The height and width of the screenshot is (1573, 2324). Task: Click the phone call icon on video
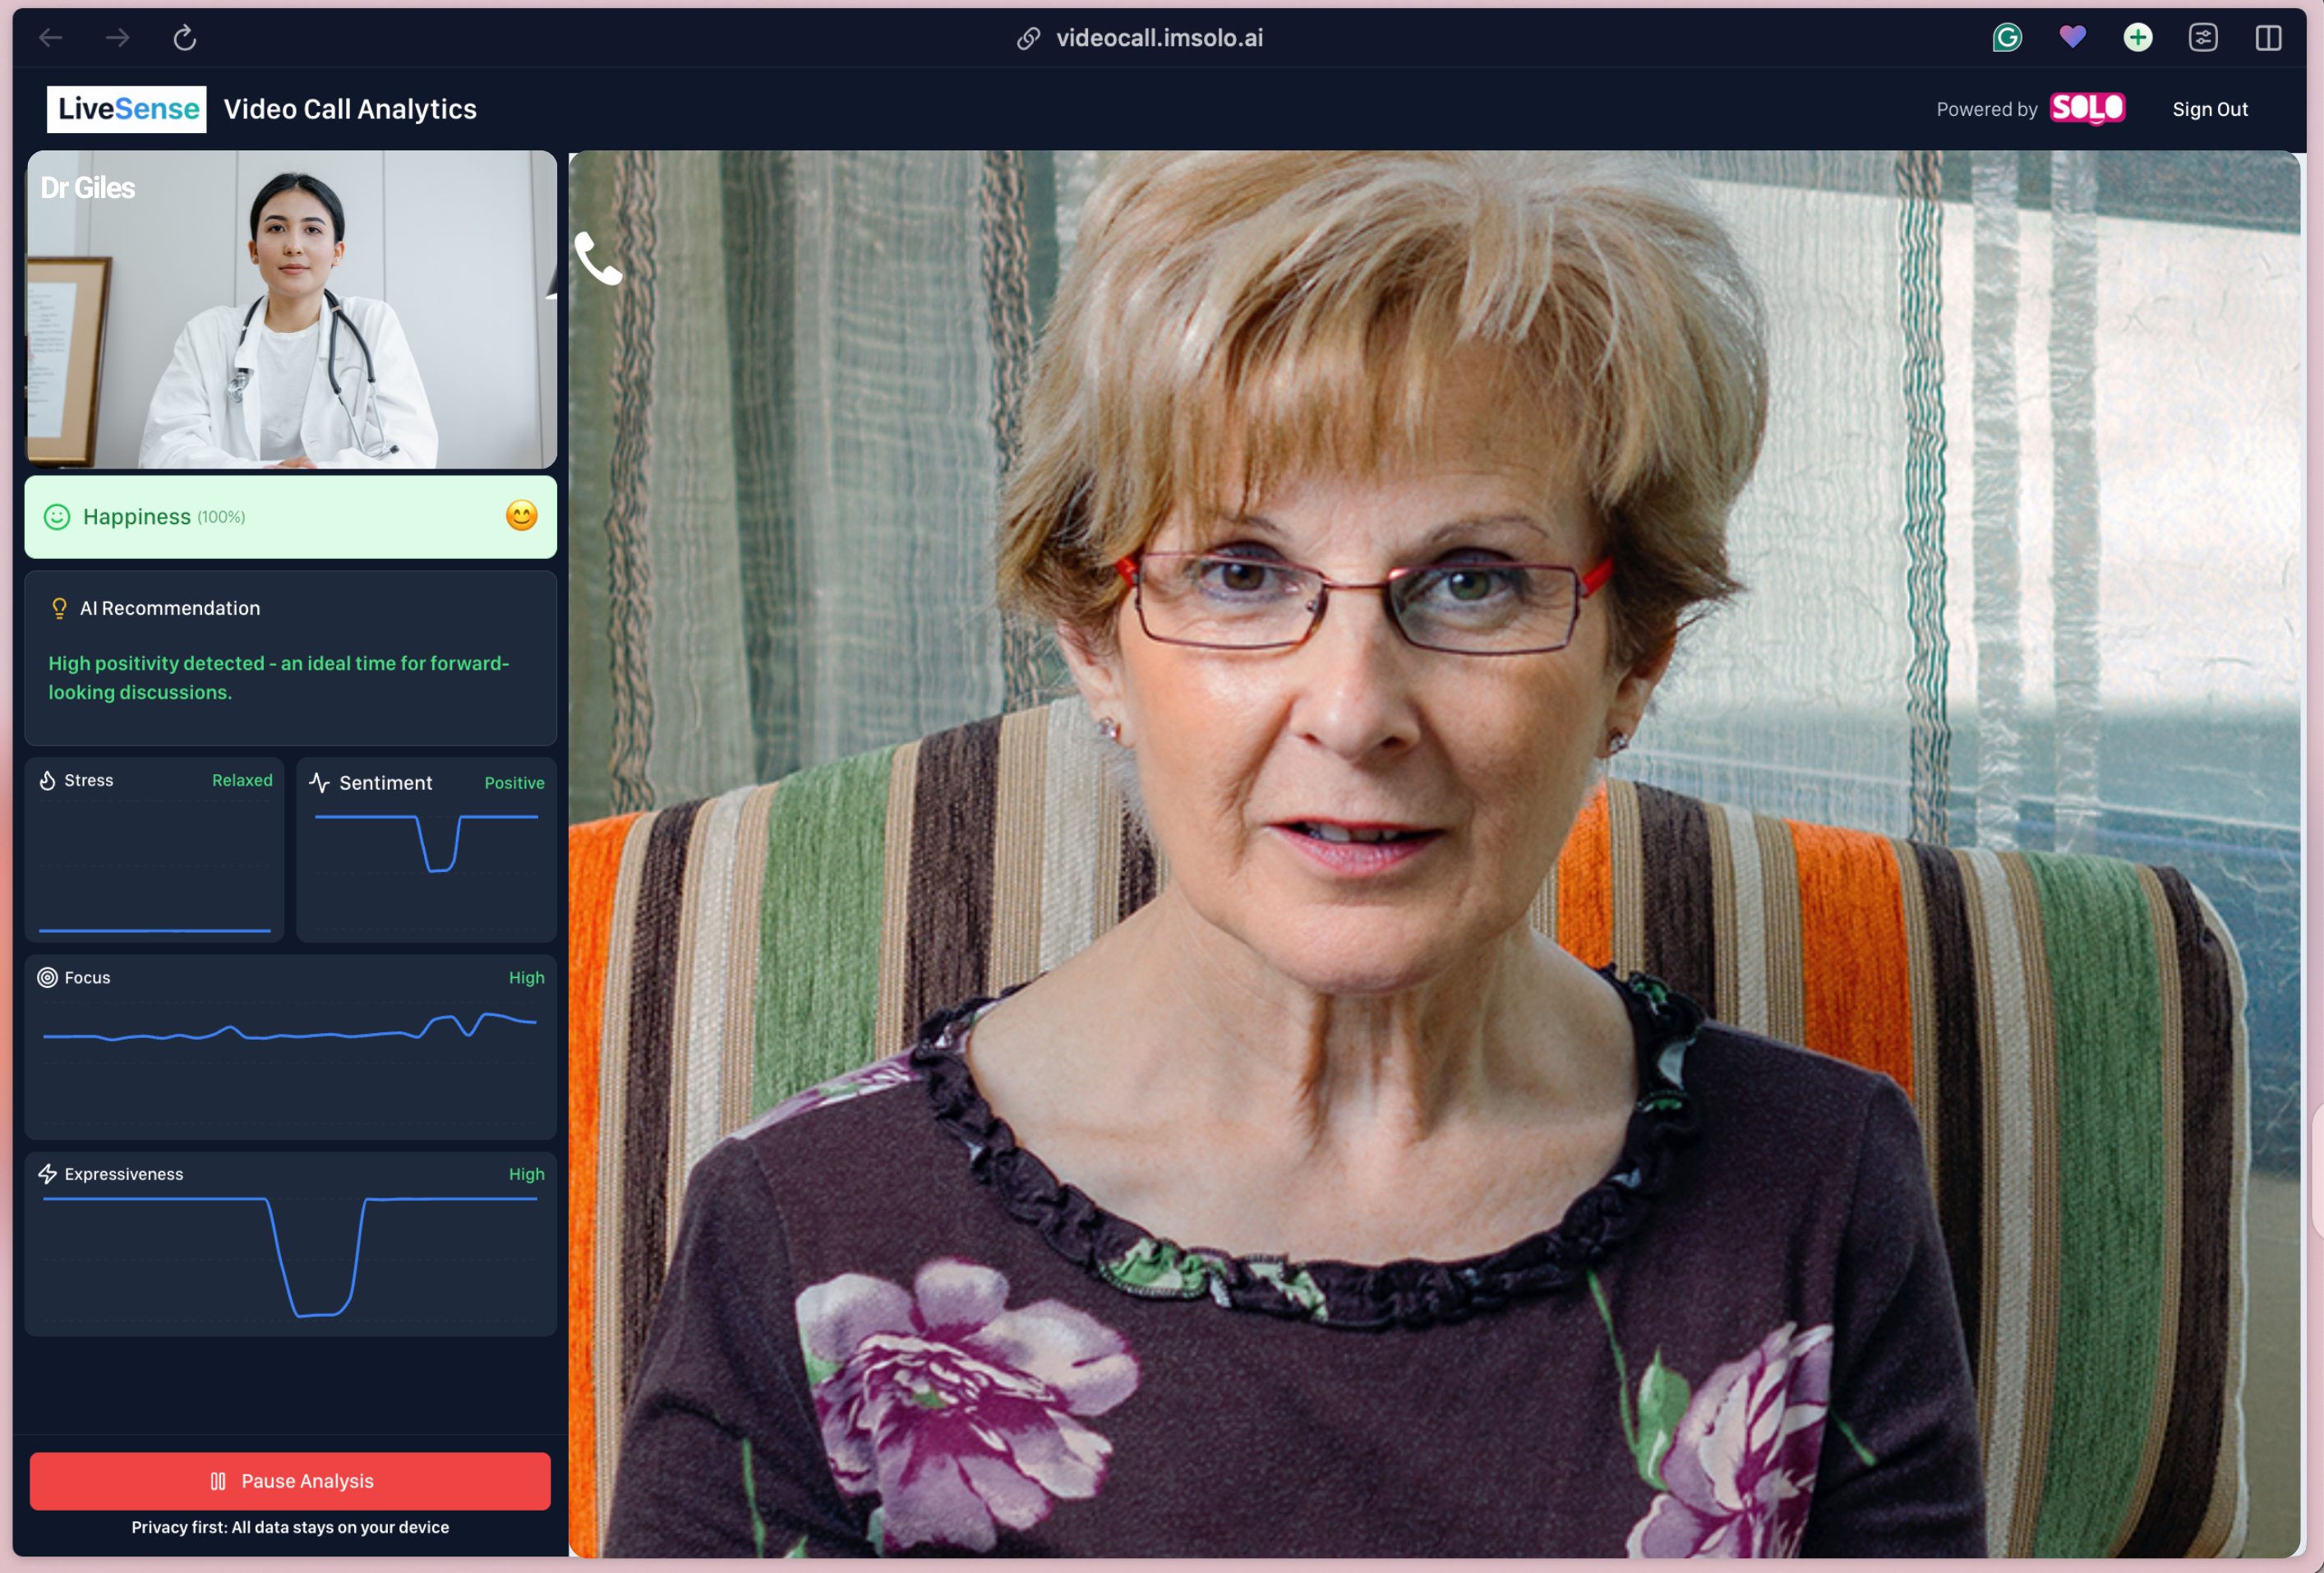[598, 259]
